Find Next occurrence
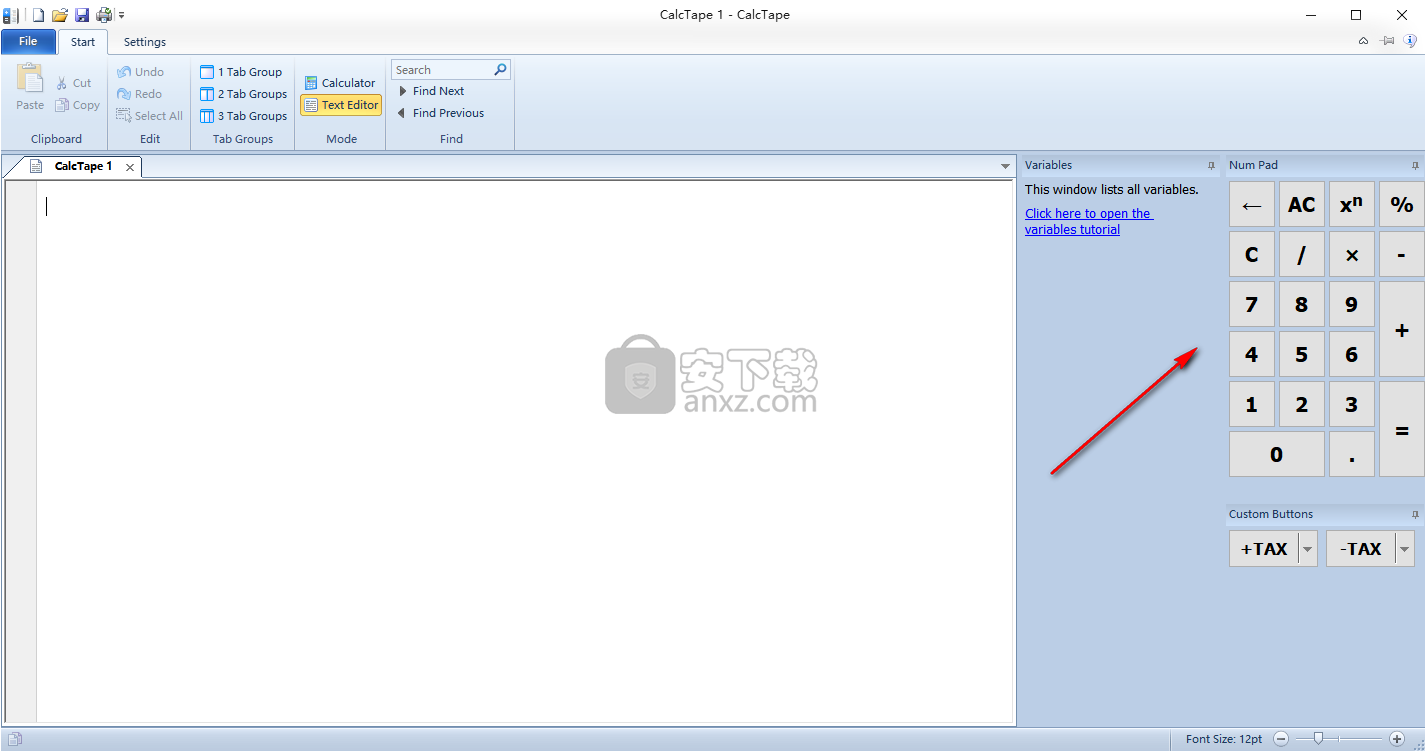 [x=431, y=91]
